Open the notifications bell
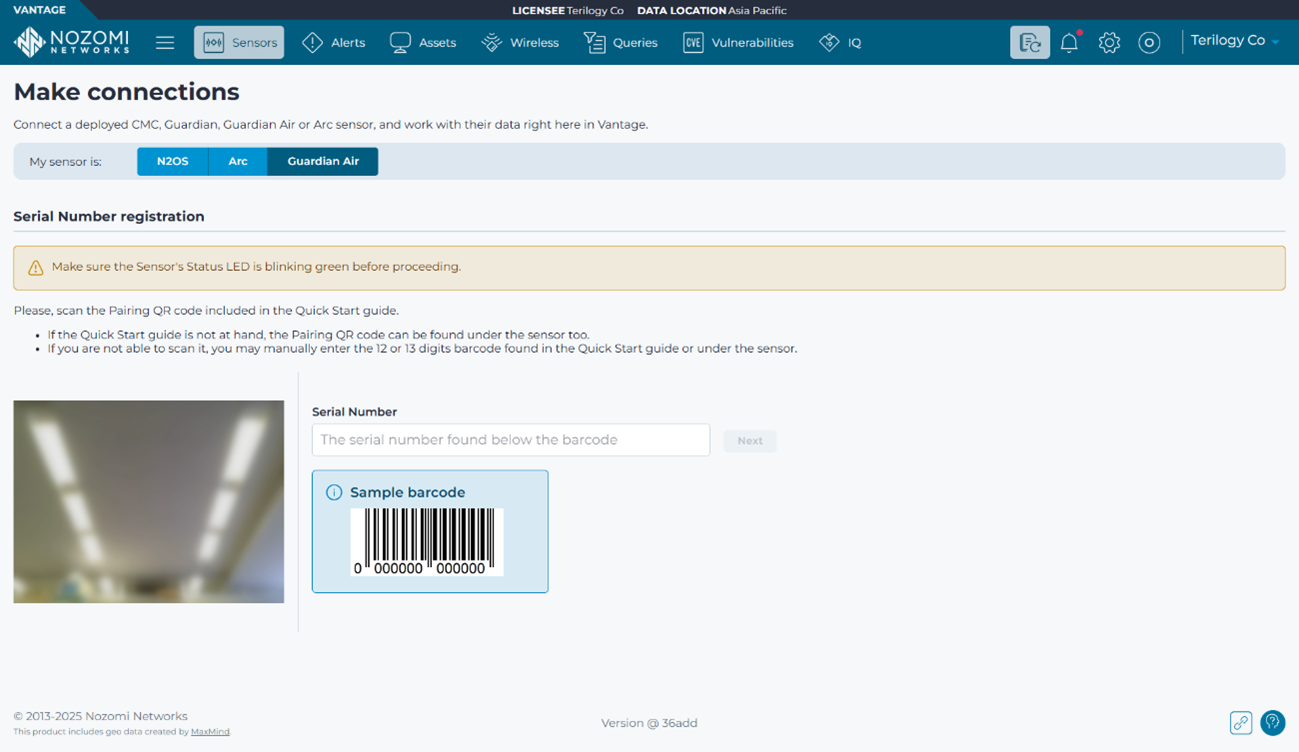This screenshot has height=752, width=1299. click(x=1069, y=42)
